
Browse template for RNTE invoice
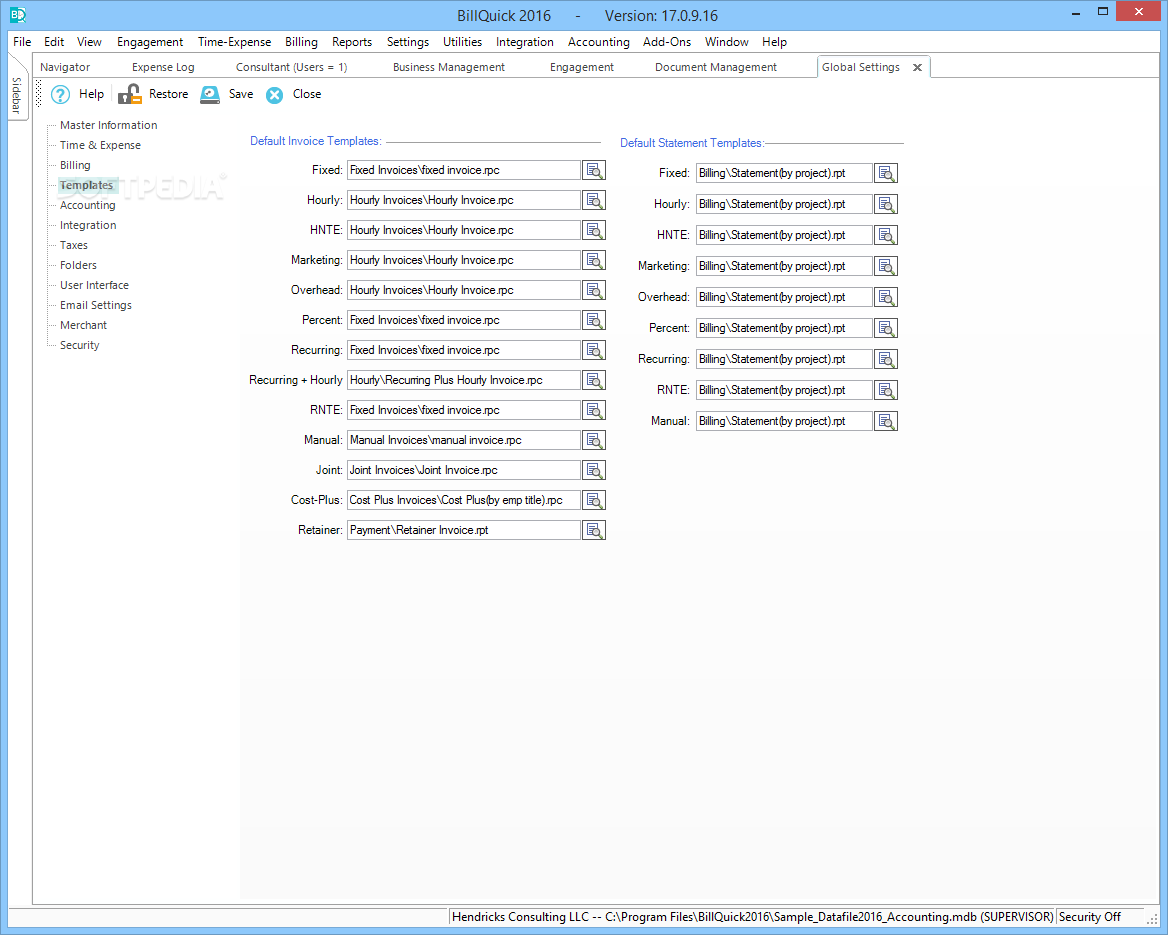(x=594, y=410)
